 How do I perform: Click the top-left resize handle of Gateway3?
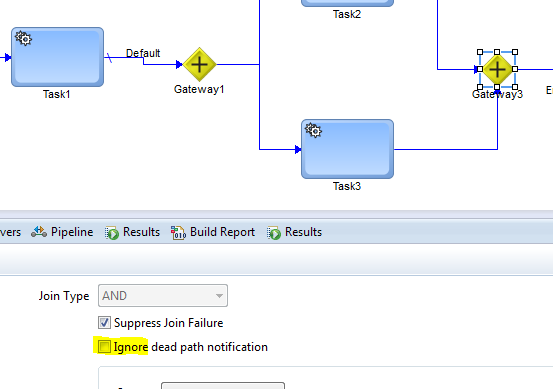tap(480, 52)
